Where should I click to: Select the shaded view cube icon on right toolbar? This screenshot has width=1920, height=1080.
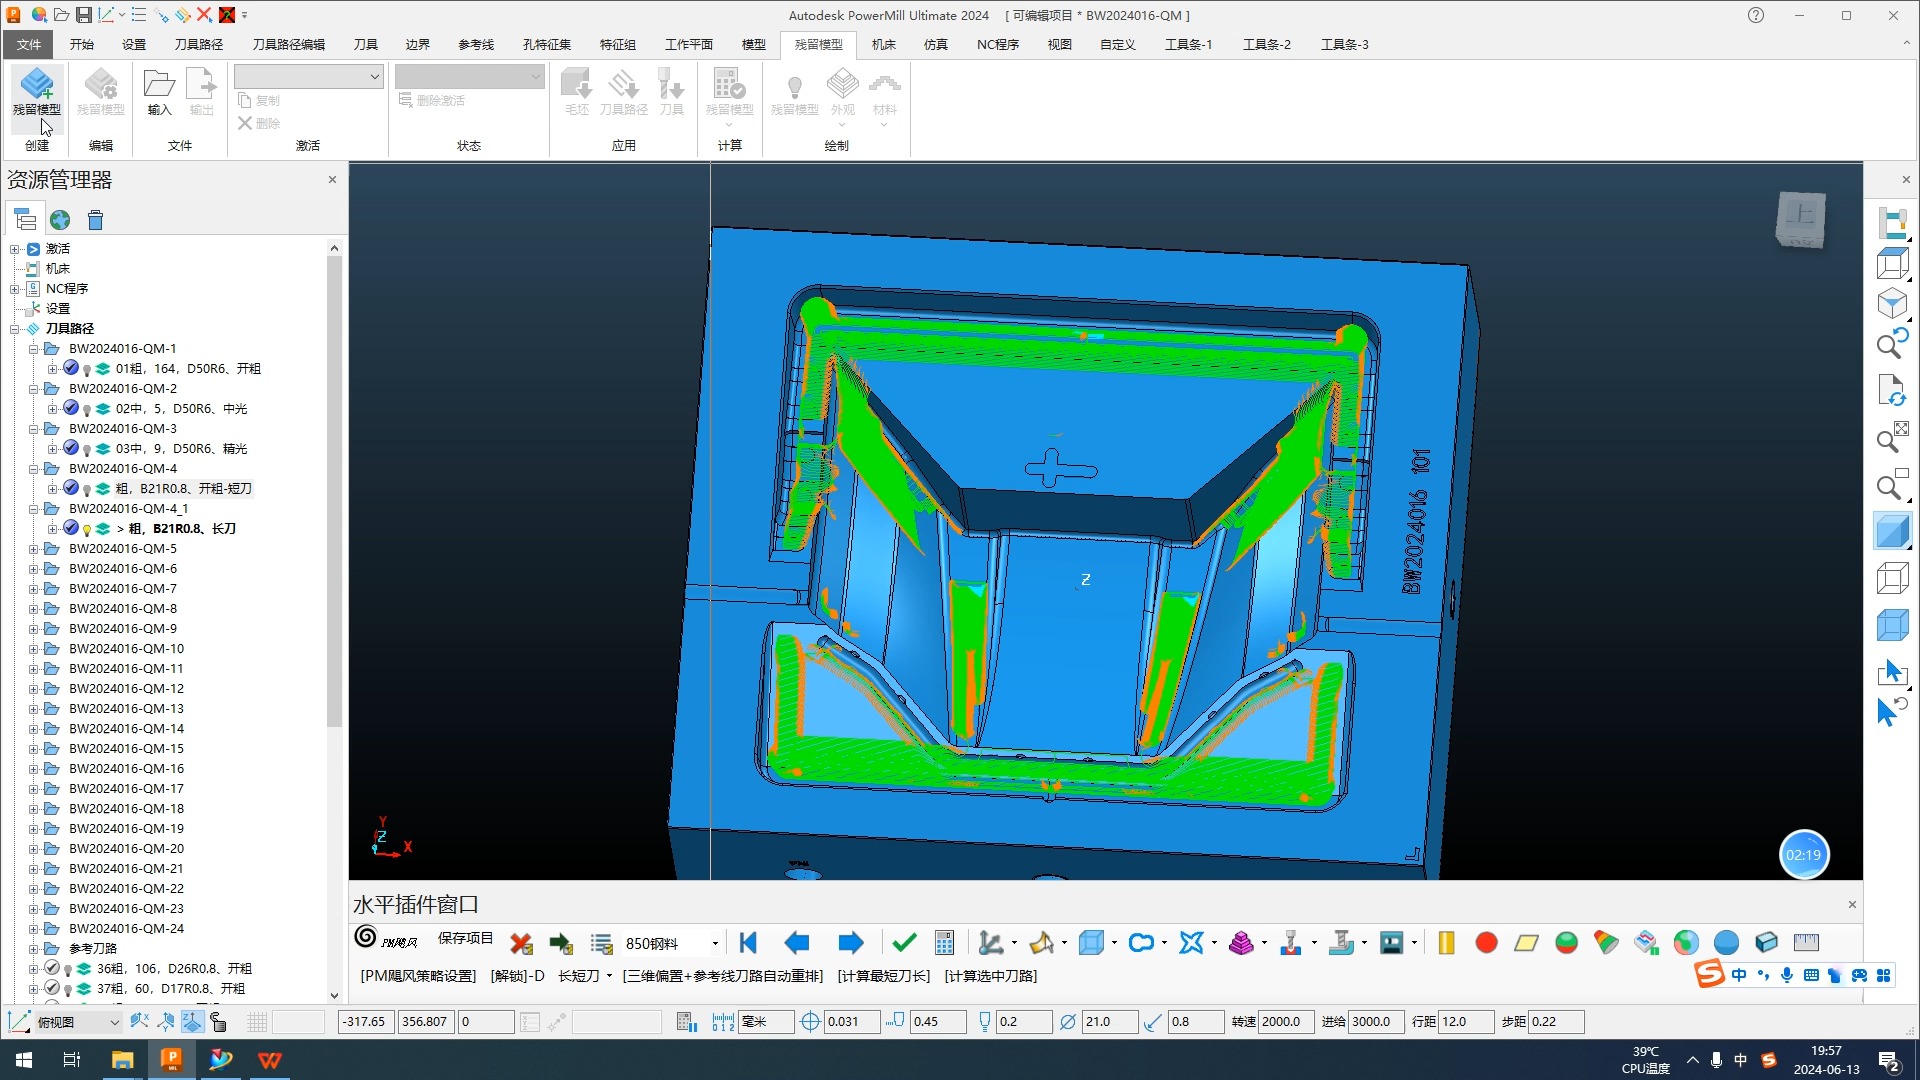[x=1892, y=531]
